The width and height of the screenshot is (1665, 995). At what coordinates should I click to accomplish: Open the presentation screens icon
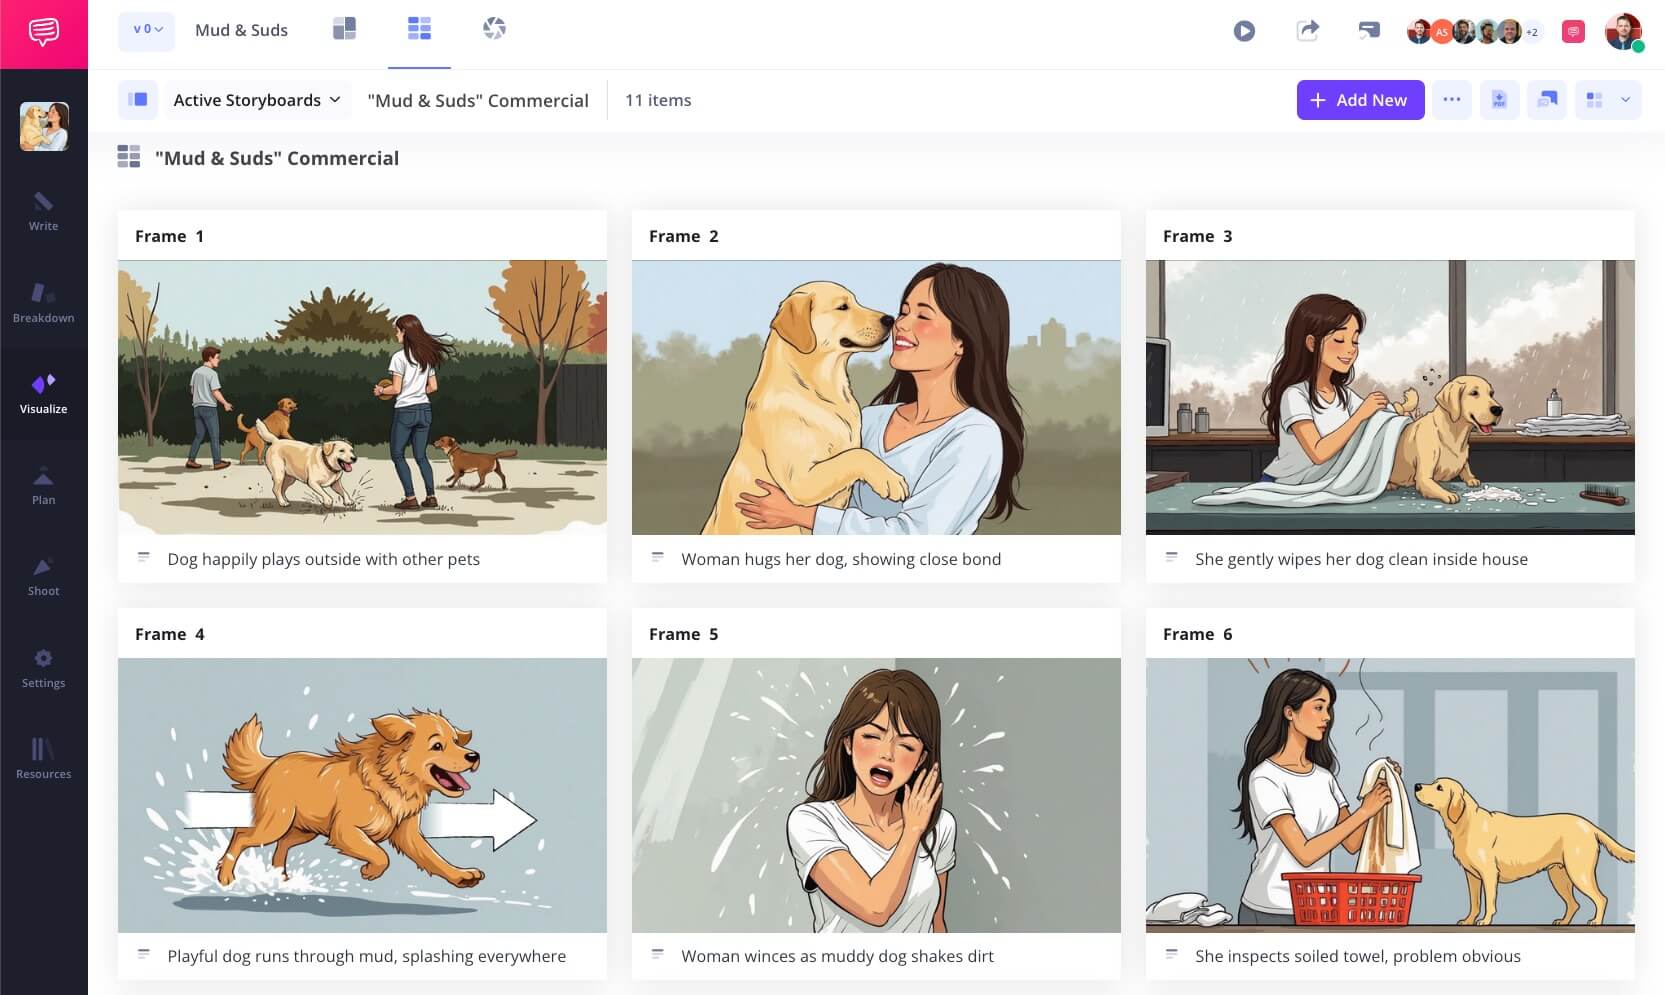pyautogui.click(x=1547, y=100)
